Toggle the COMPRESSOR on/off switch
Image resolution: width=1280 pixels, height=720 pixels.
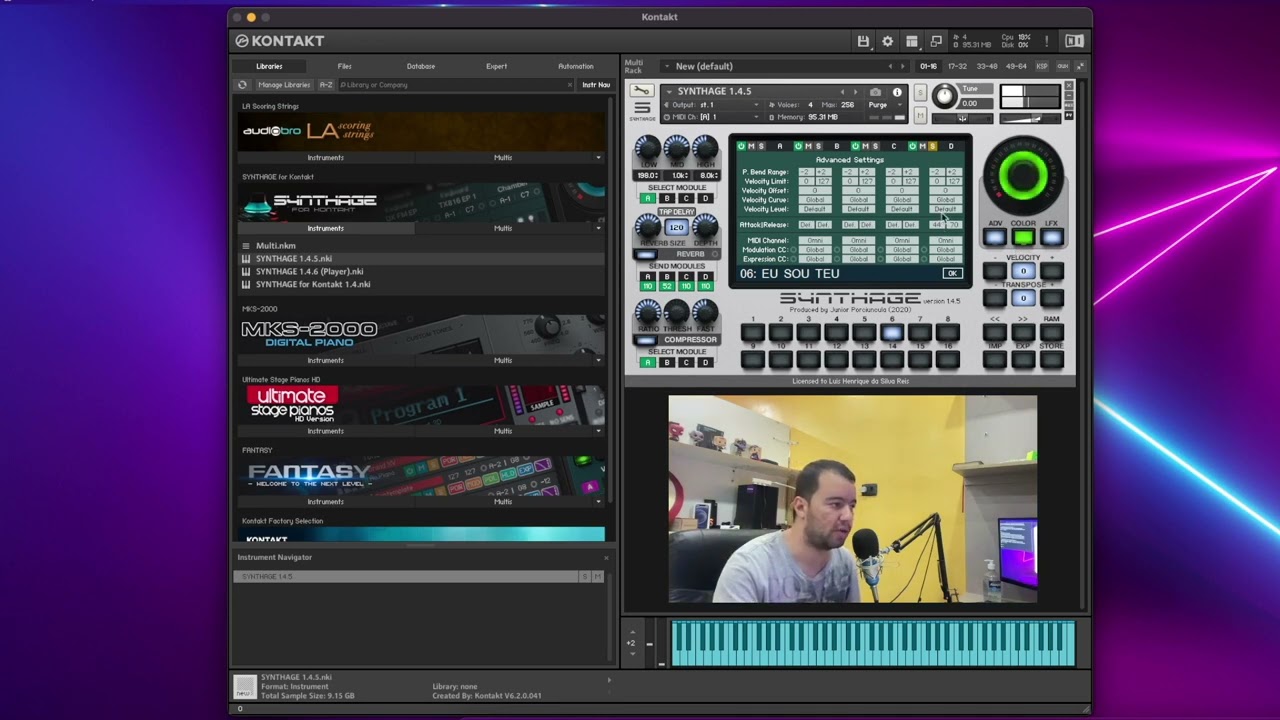pyautogui.click(x=646, y=339)
